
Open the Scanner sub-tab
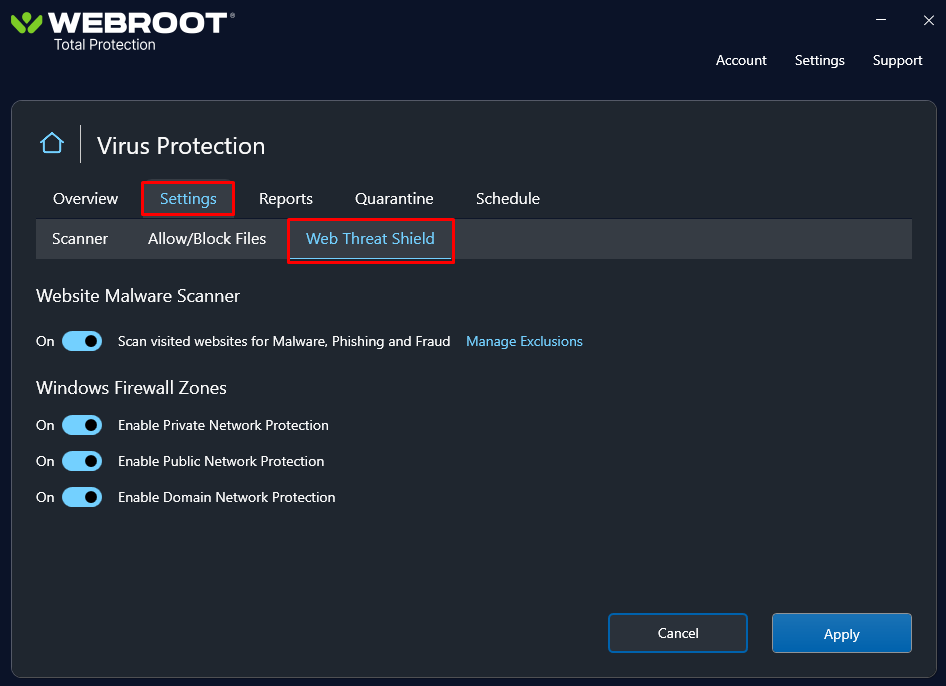pos(80,239)
